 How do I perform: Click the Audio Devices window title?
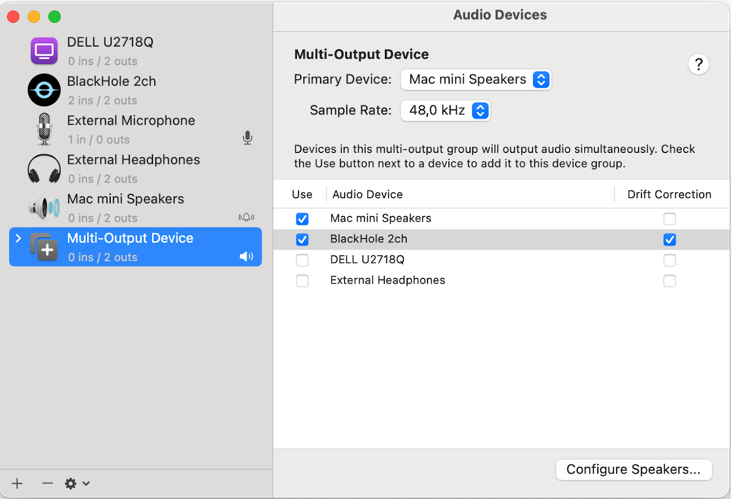500,15
